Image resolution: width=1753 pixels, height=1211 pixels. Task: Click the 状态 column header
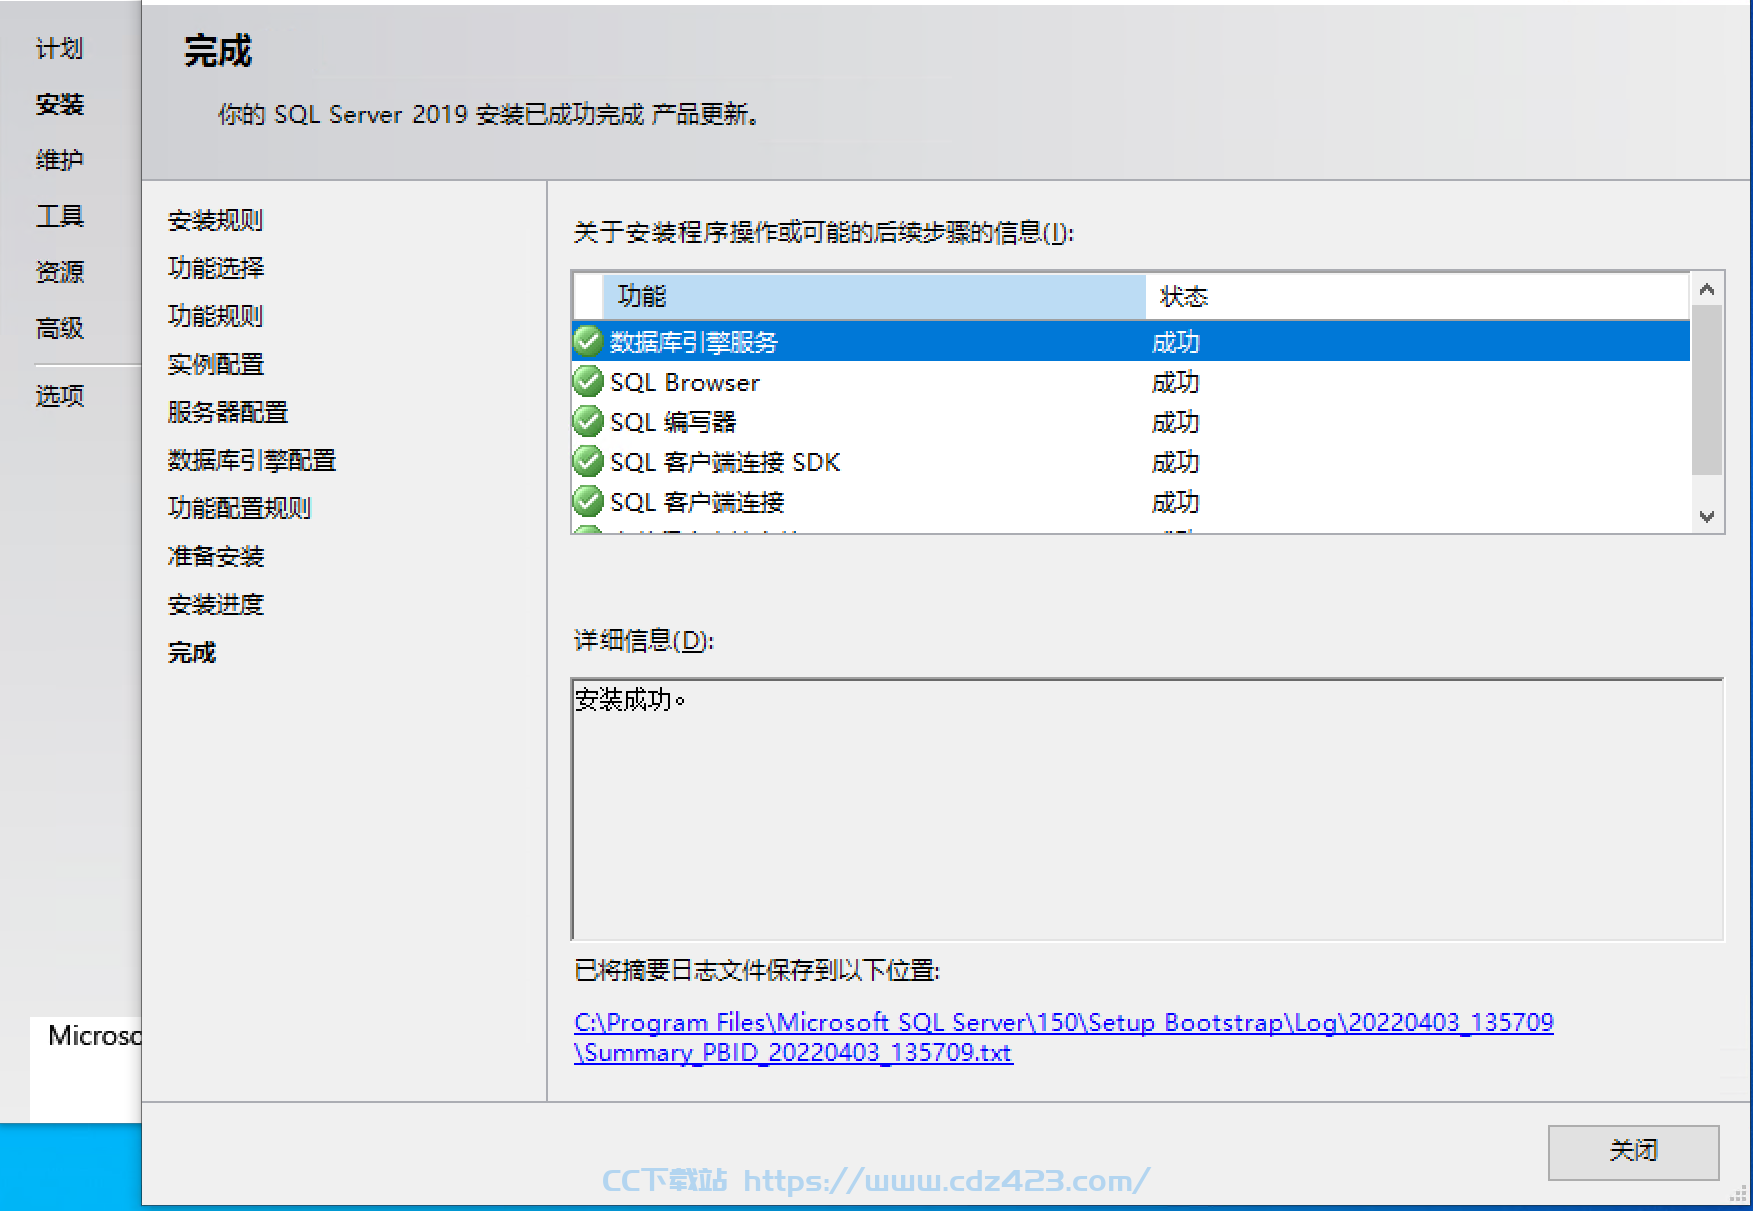coord(1417,296)
